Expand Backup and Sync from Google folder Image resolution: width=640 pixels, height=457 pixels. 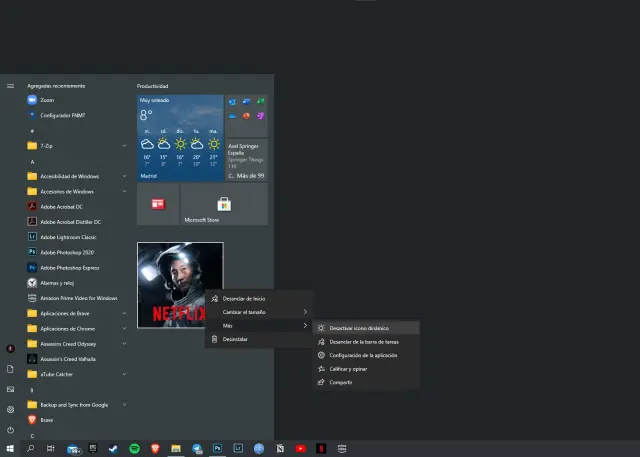coord(75,405)
